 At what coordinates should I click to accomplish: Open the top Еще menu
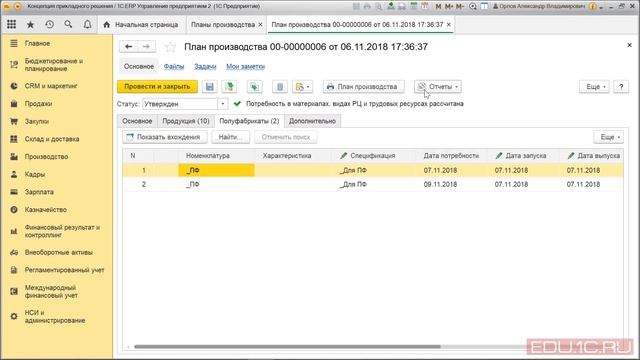pos(594,87)
